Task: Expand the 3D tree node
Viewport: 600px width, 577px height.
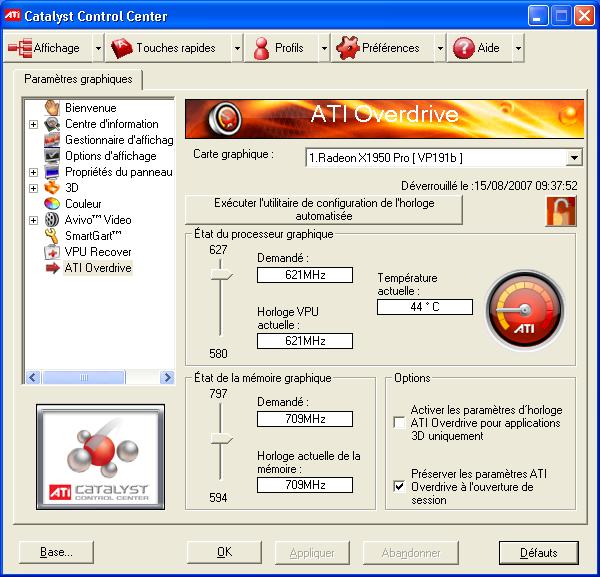Action: [33, 188]
